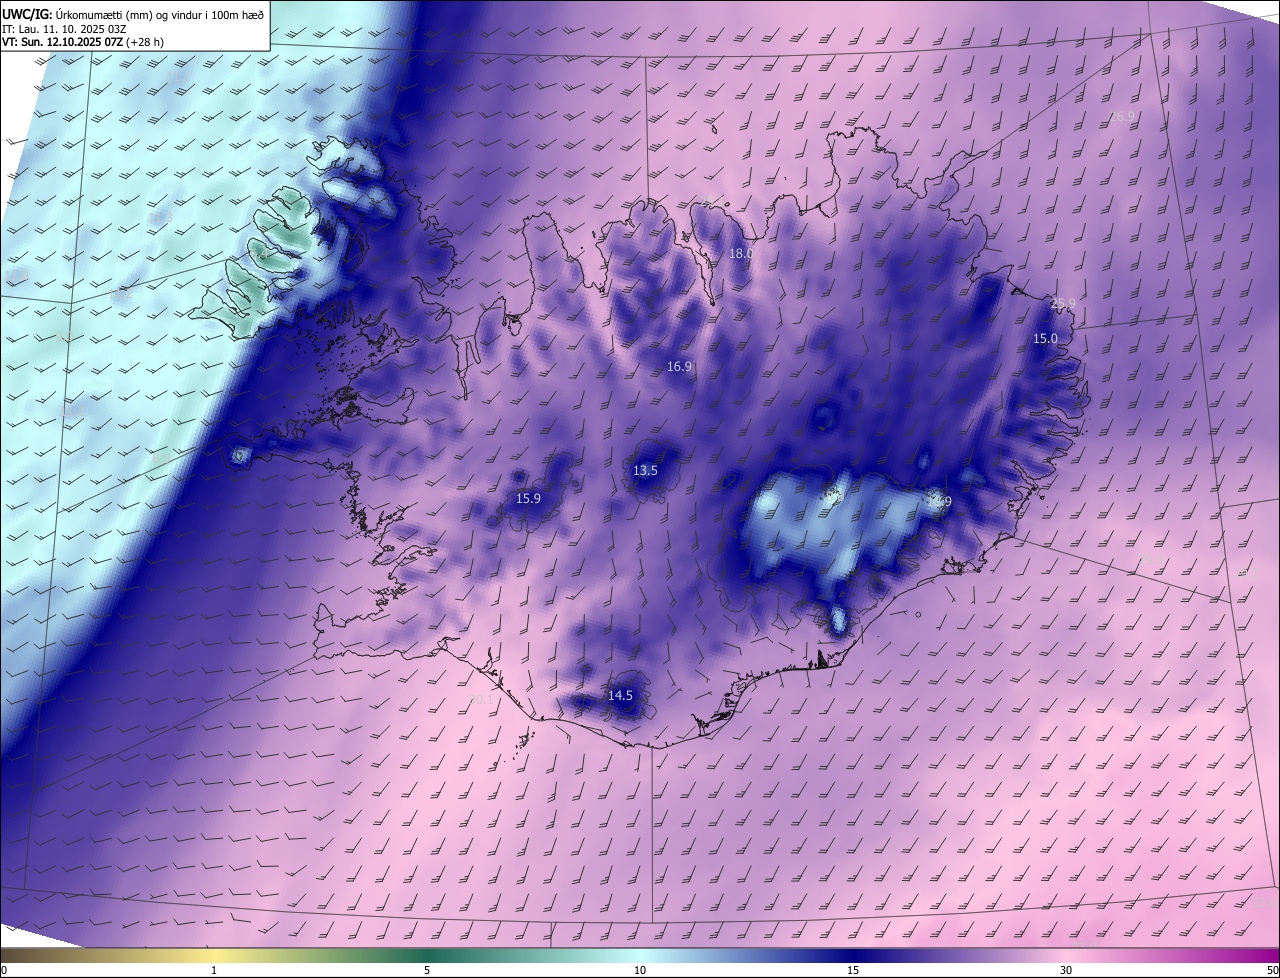Viewport: 1280px width, 978px height.
Task: Click the color scale tick label '5'
Action: tap(427, 970)
